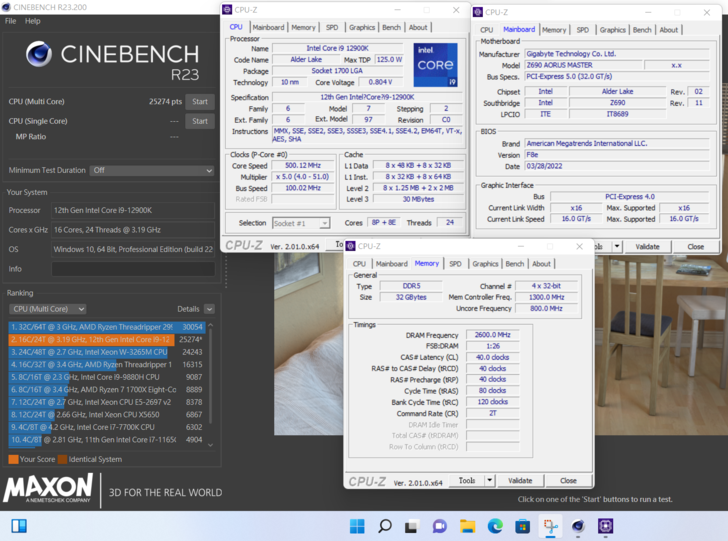Open Task View icon in taskbar
The height and width of the screenshot is (541, 728).
point(412,526)
